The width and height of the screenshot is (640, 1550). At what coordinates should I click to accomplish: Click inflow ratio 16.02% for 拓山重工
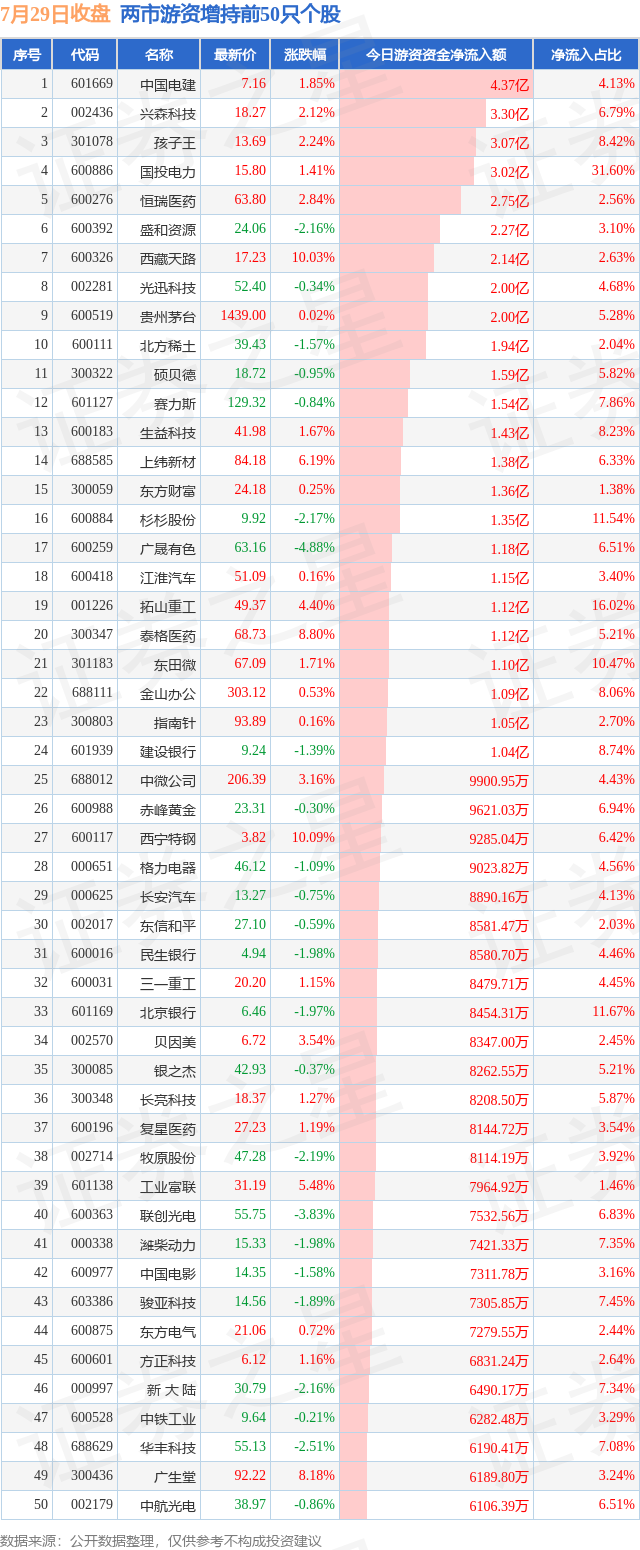pyautogui.click(x=614, y=606)
